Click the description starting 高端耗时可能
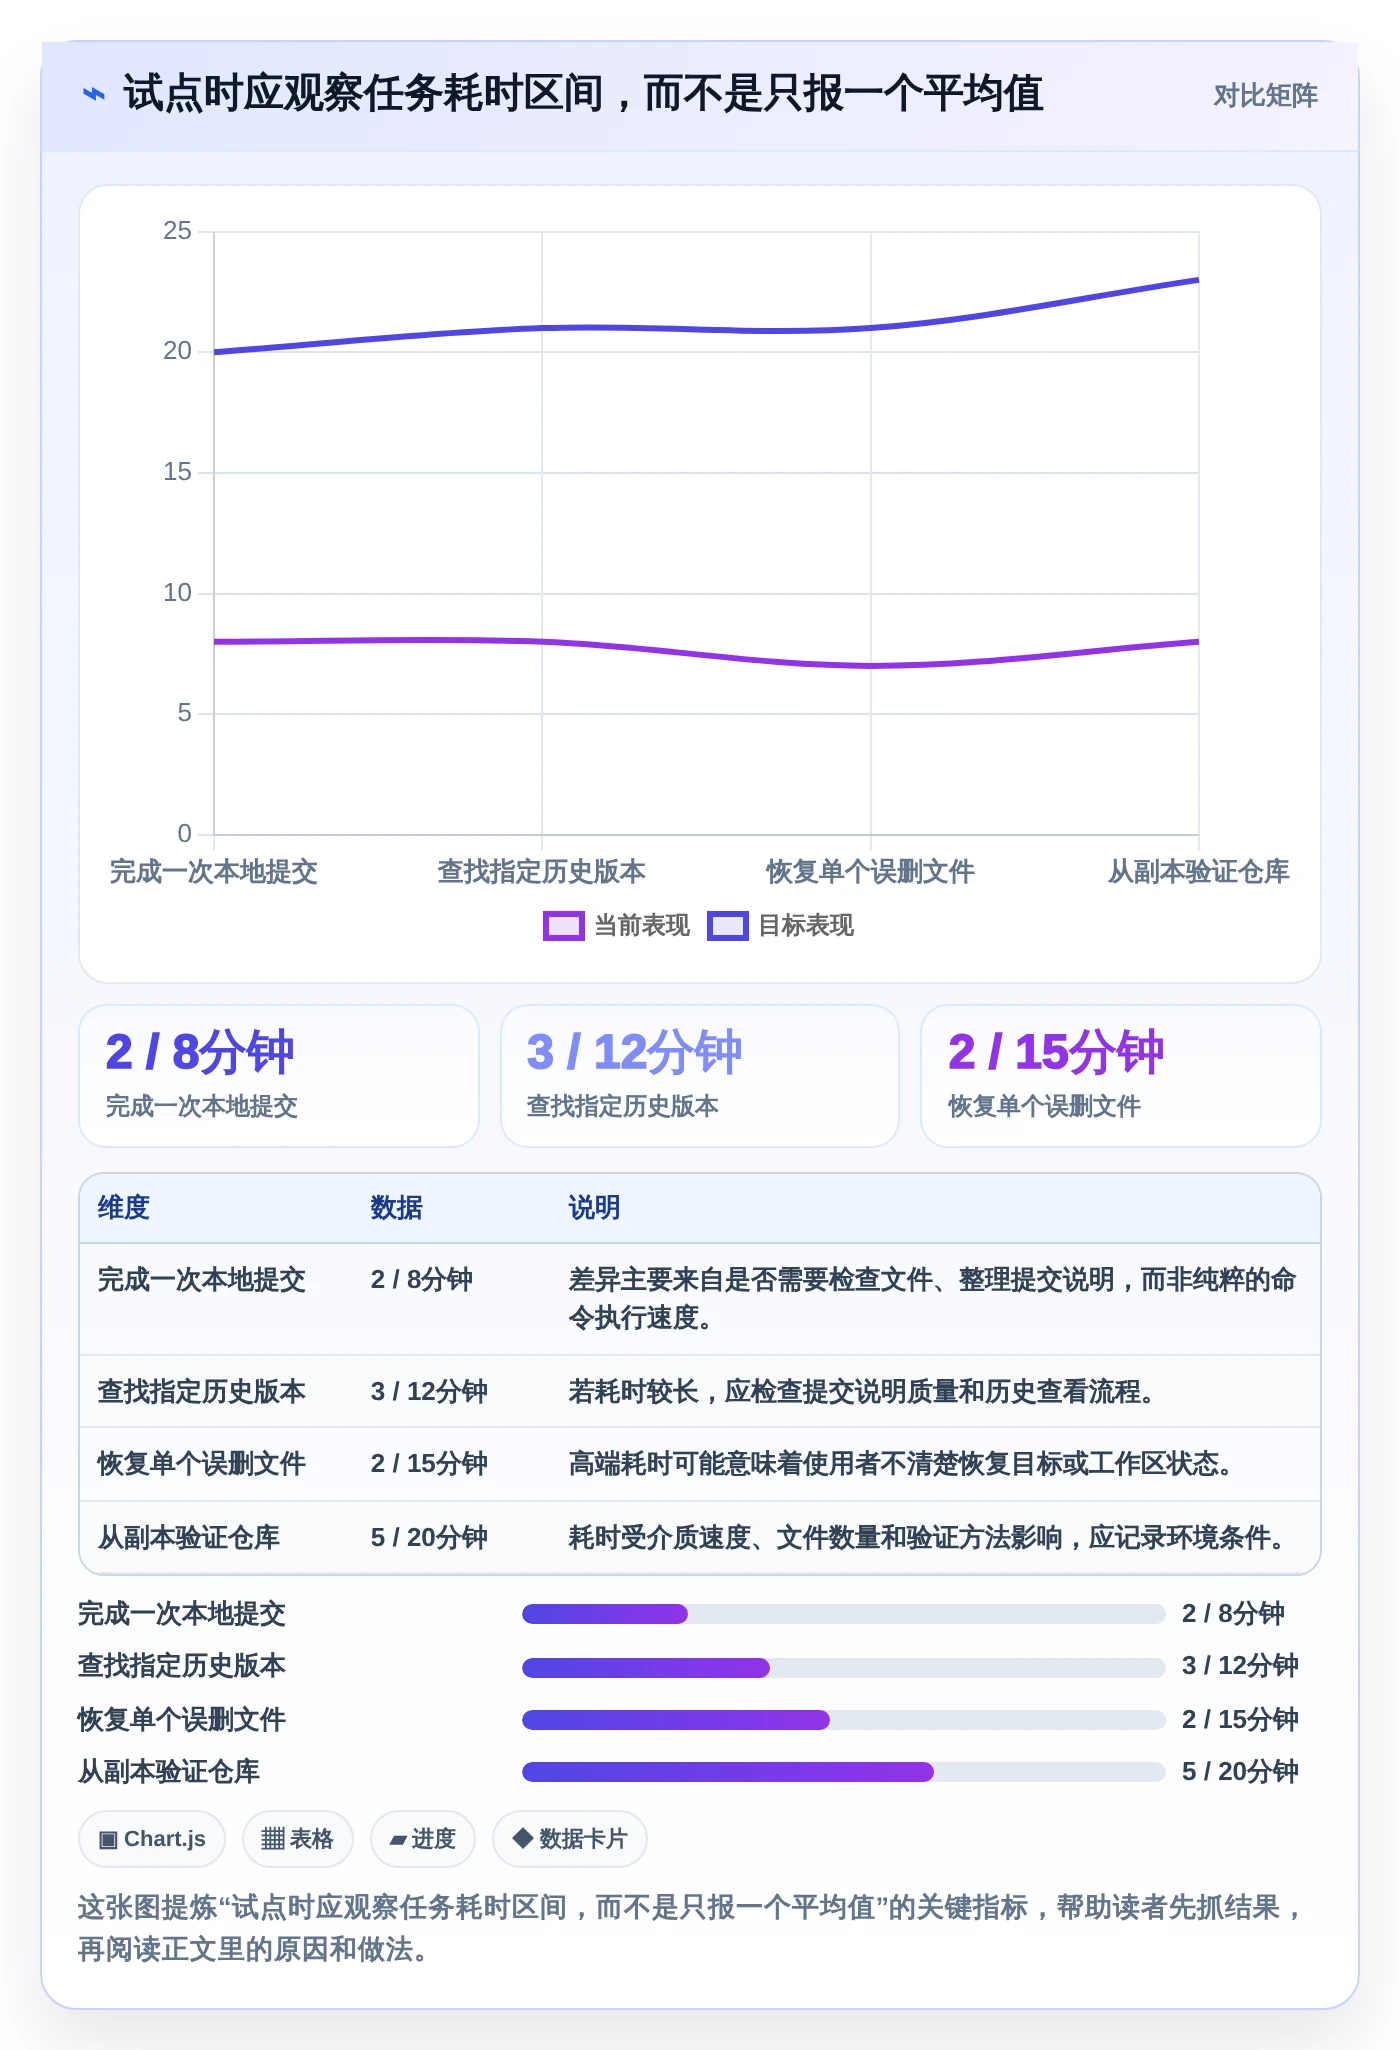The image size is (1400, 2050). (900, 1464)
